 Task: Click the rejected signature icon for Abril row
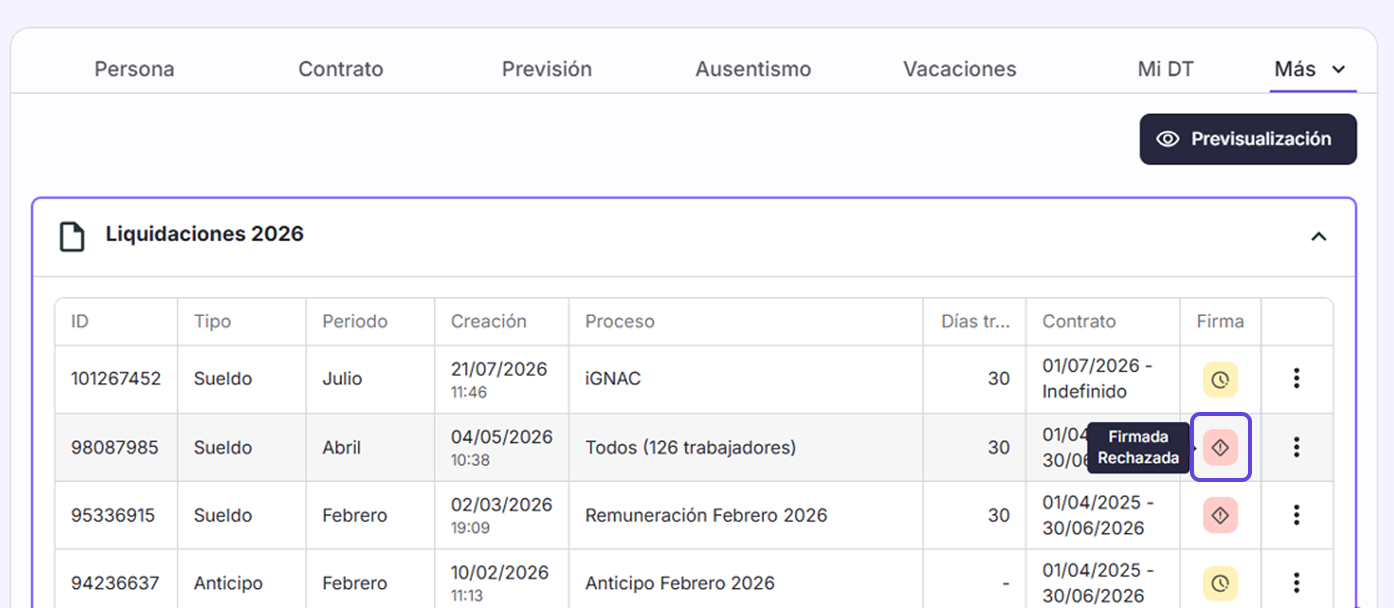(x=1220, y=448)
